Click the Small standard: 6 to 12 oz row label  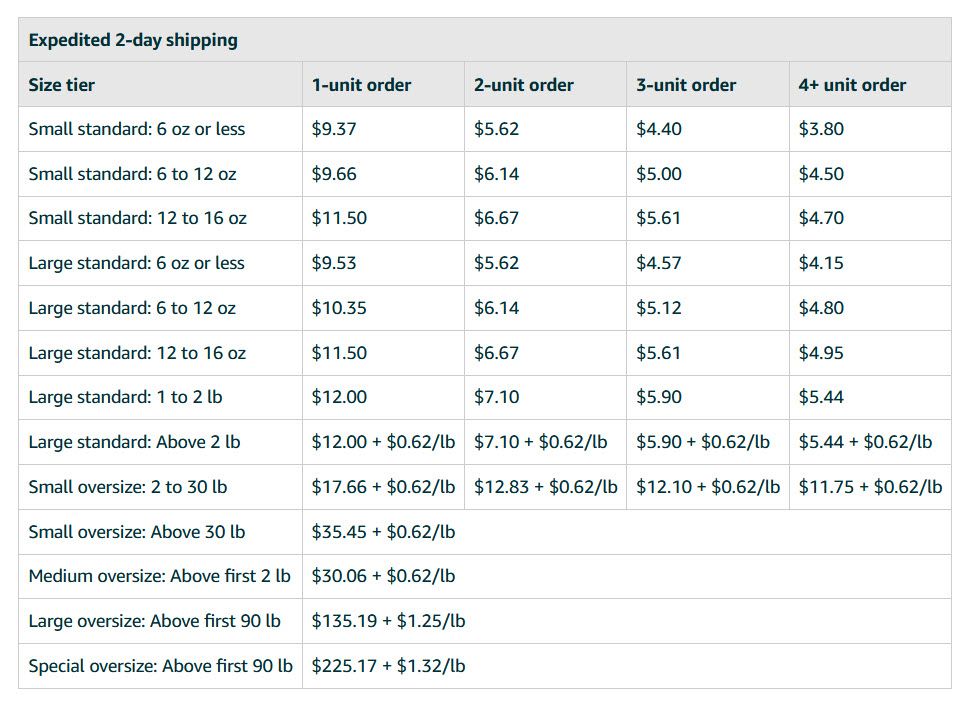[x=132, y=174]
